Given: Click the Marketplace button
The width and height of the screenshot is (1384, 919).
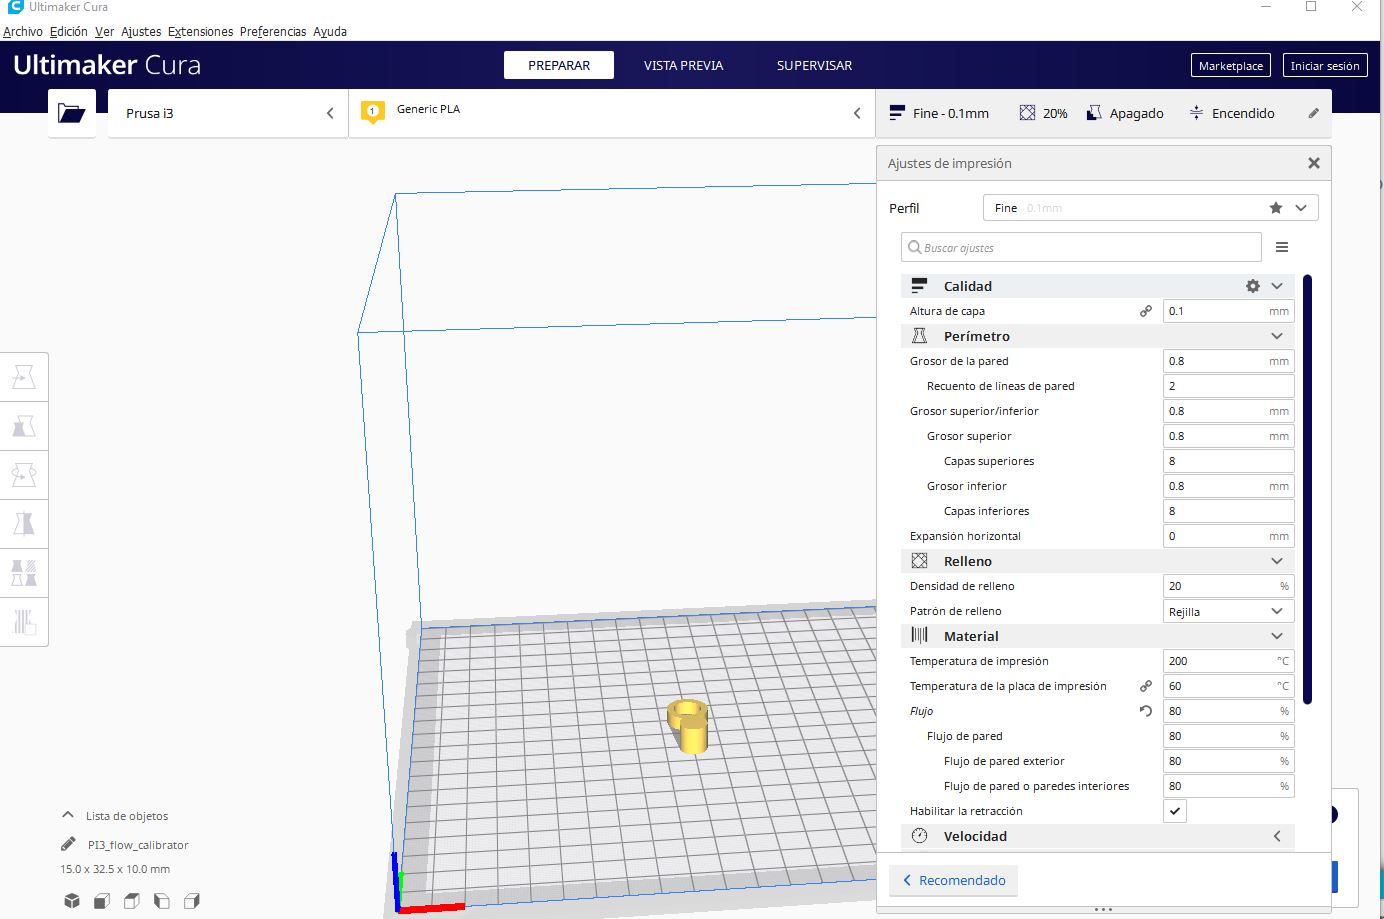Looking at the screenshot, I should coord(1230,66).
